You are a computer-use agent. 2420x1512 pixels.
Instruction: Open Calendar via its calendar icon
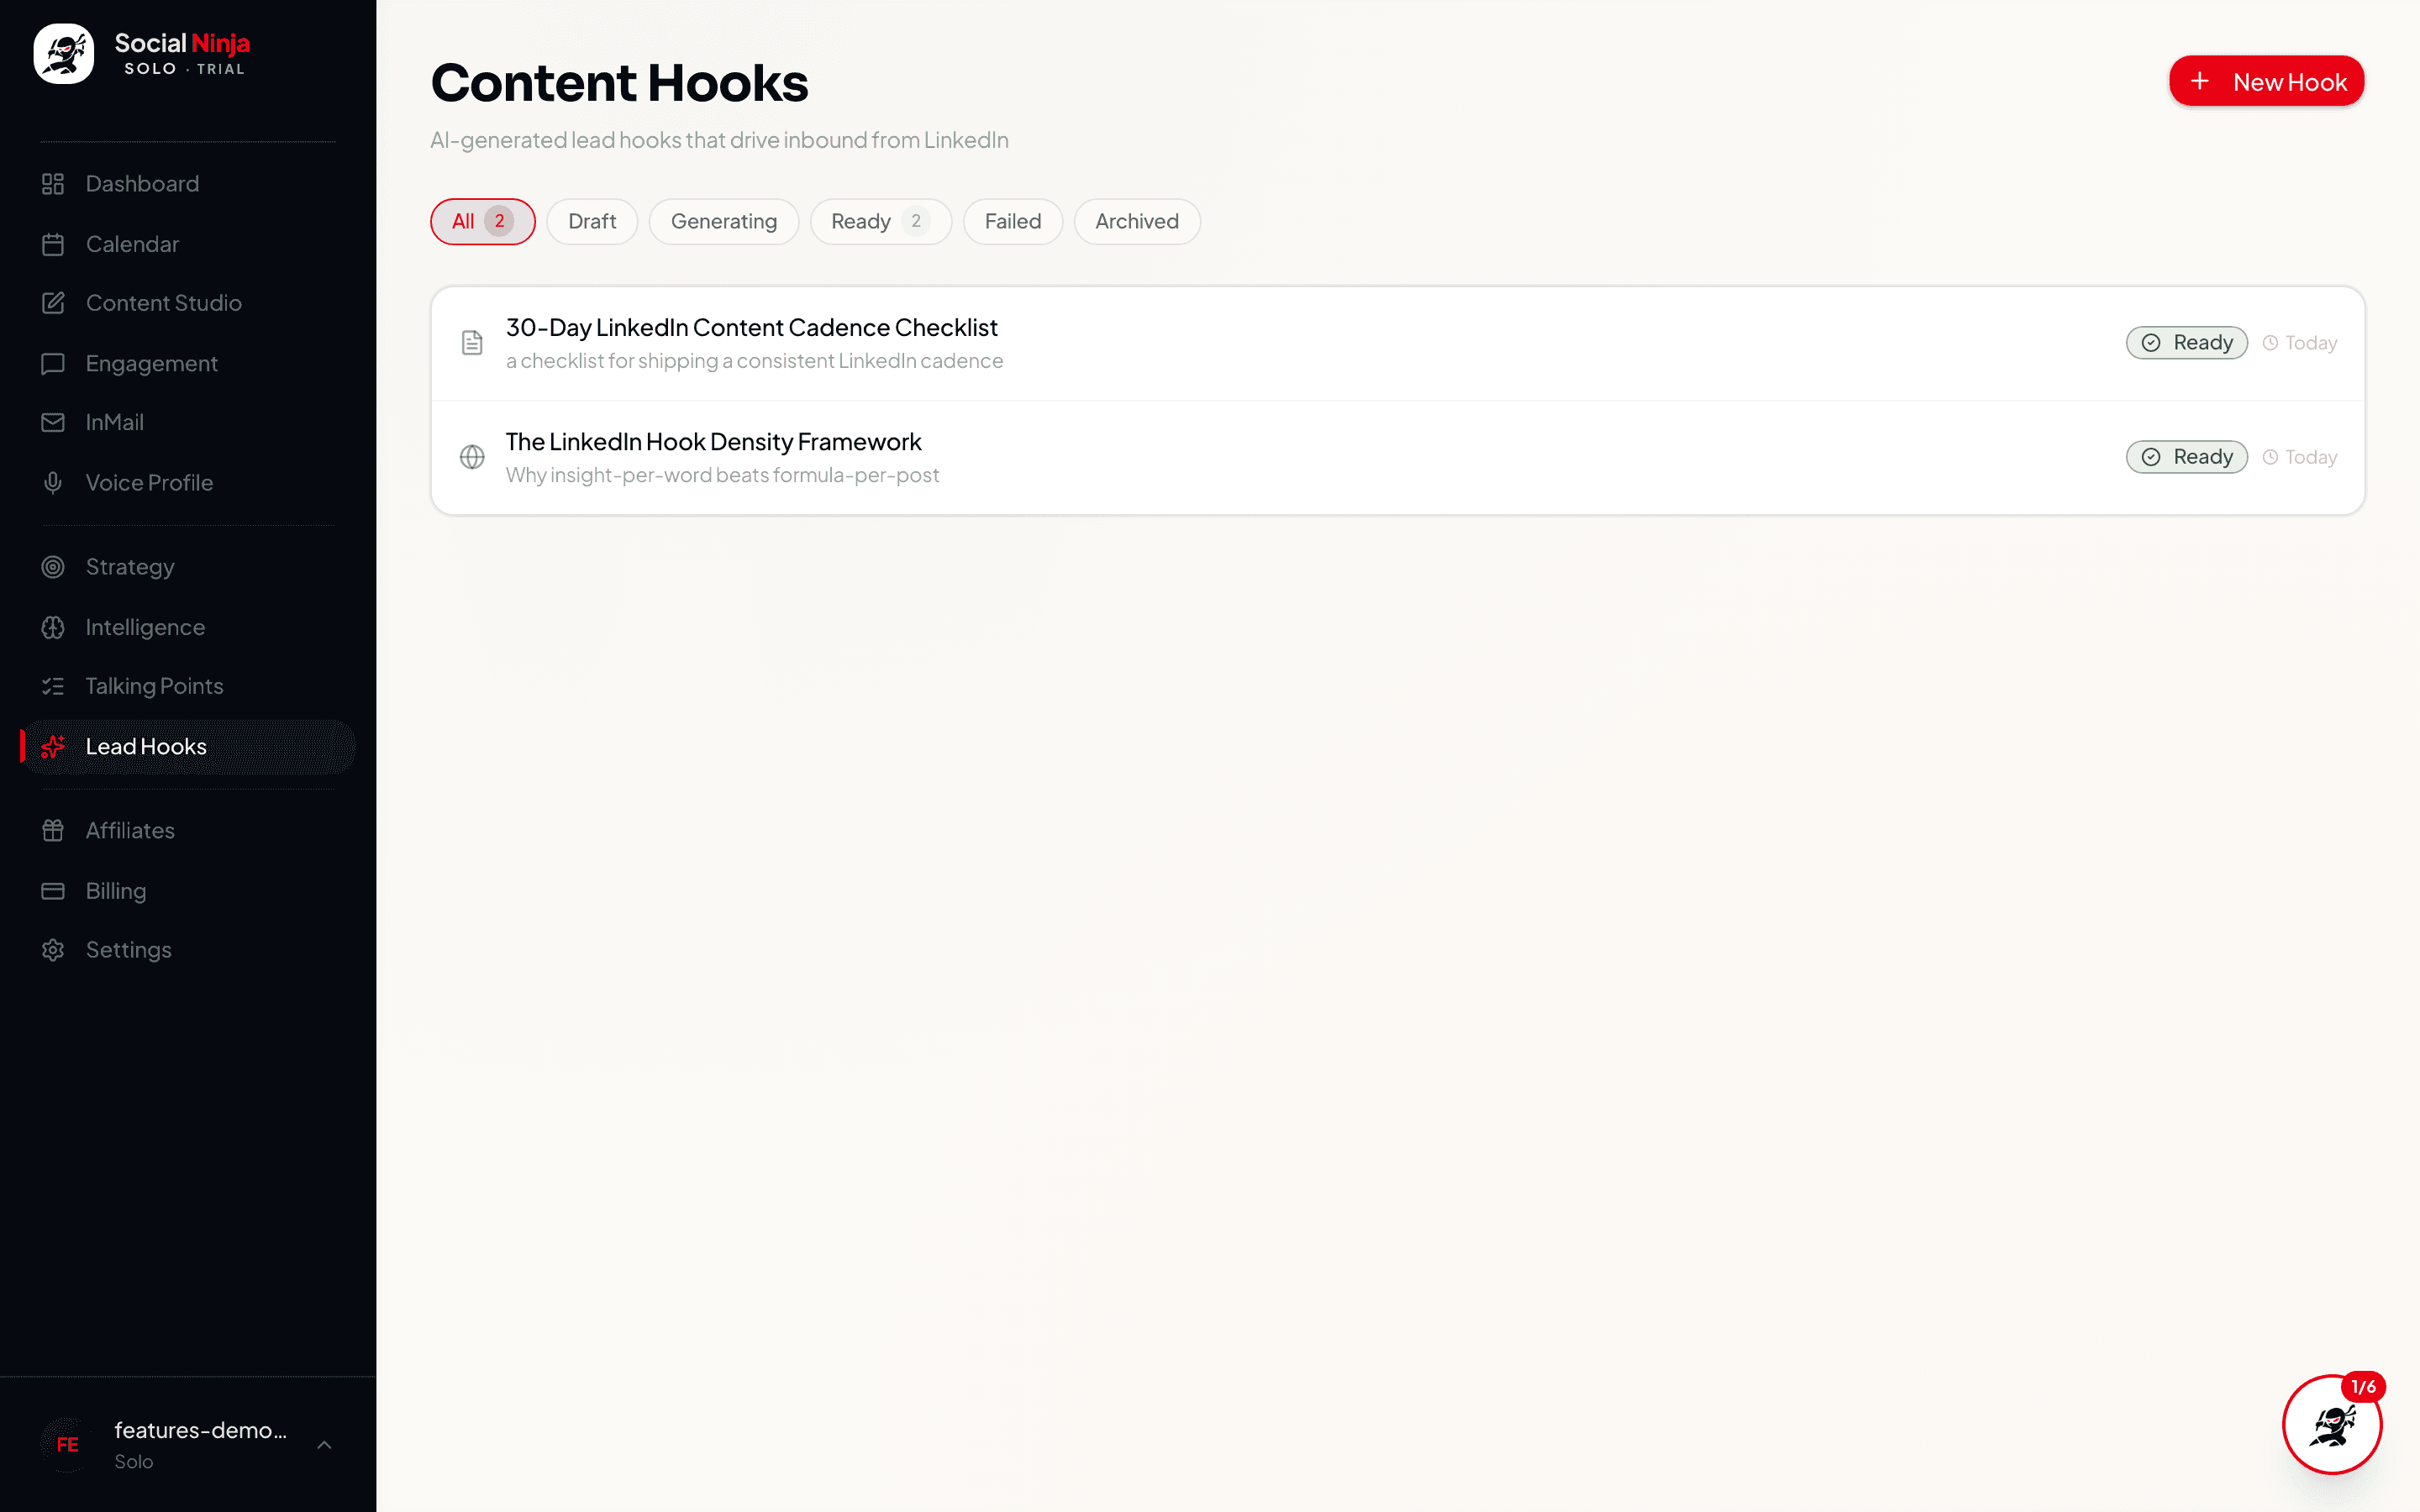(x=53, y=244)
